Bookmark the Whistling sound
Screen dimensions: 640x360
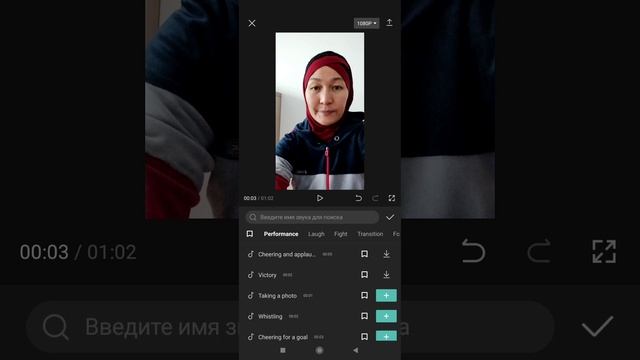click(x=364, y=316)
